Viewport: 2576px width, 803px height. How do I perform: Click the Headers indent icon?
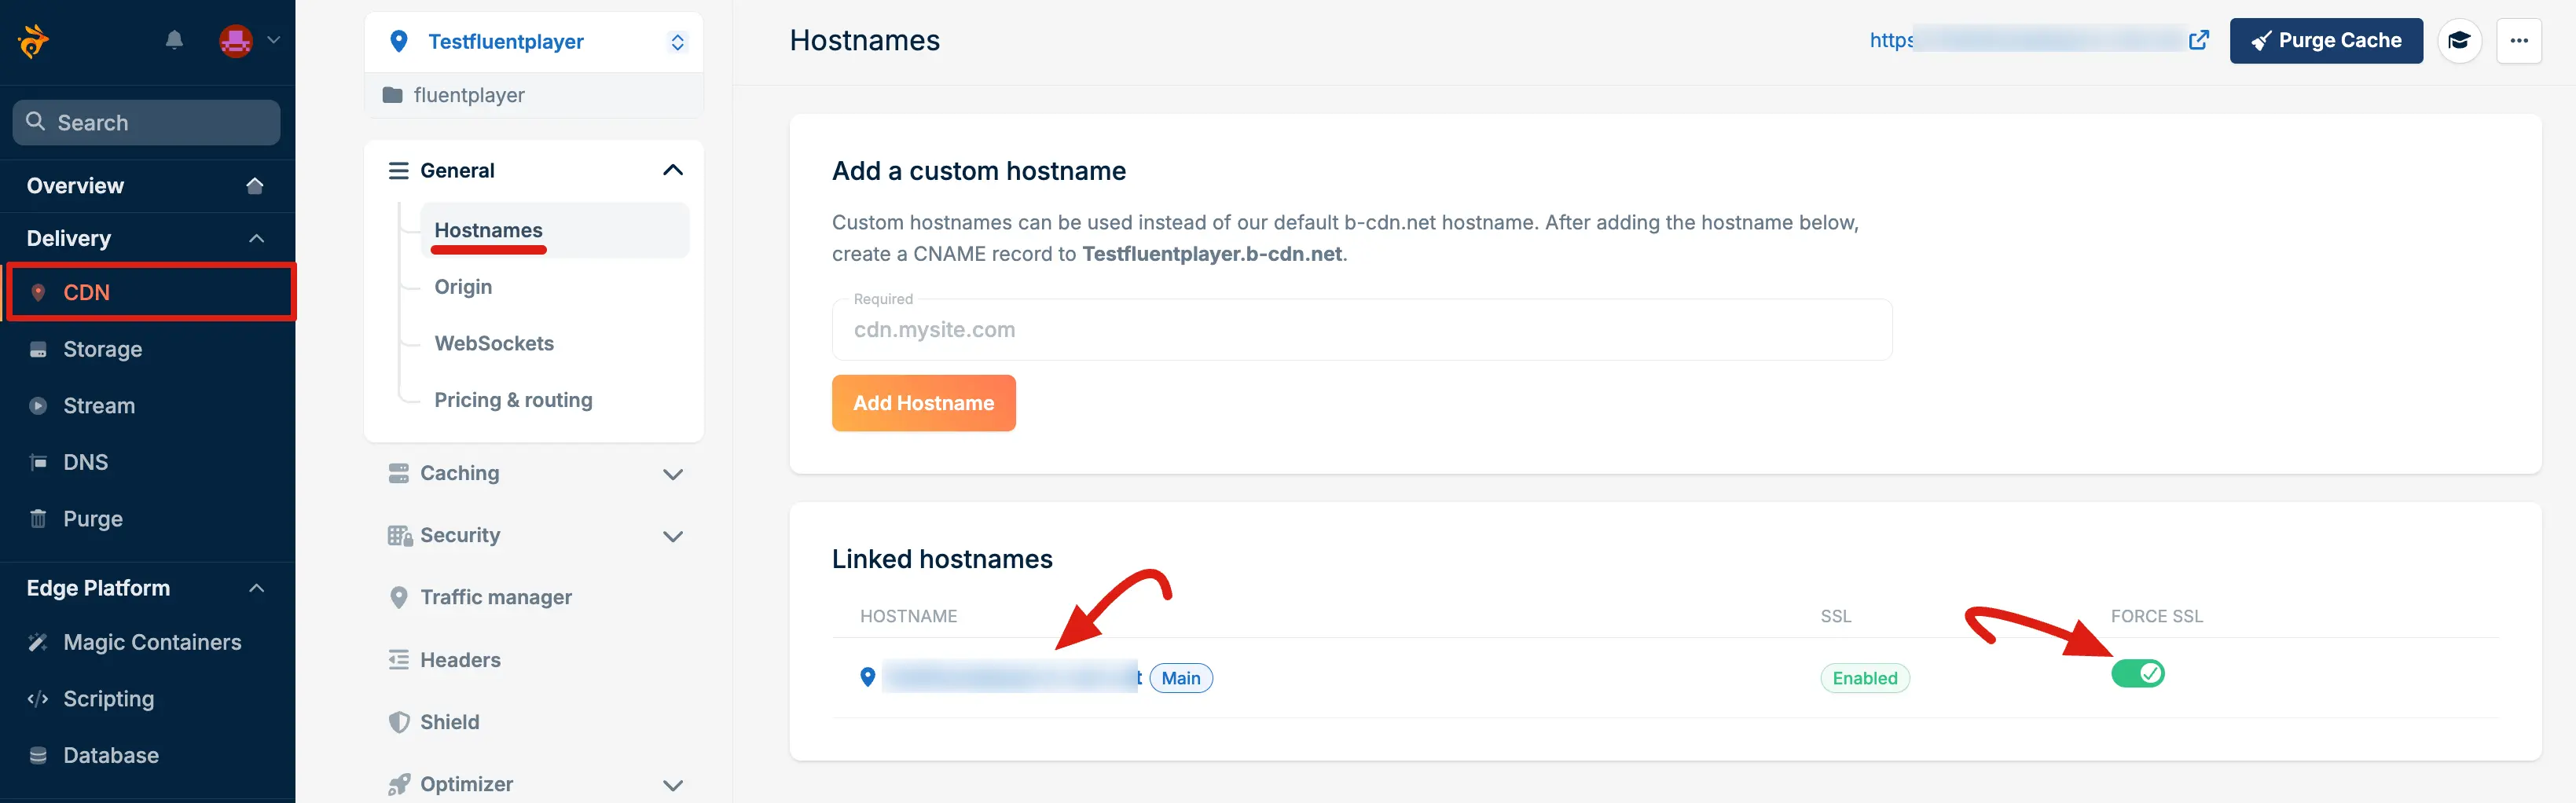coord(399,660)
